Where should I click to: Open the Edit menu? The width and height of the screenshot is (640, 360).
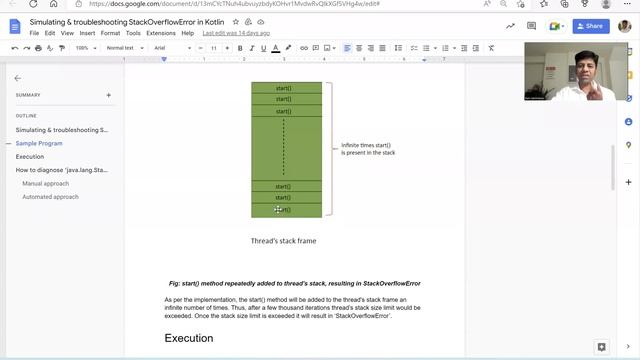click(x=50, y=33)
